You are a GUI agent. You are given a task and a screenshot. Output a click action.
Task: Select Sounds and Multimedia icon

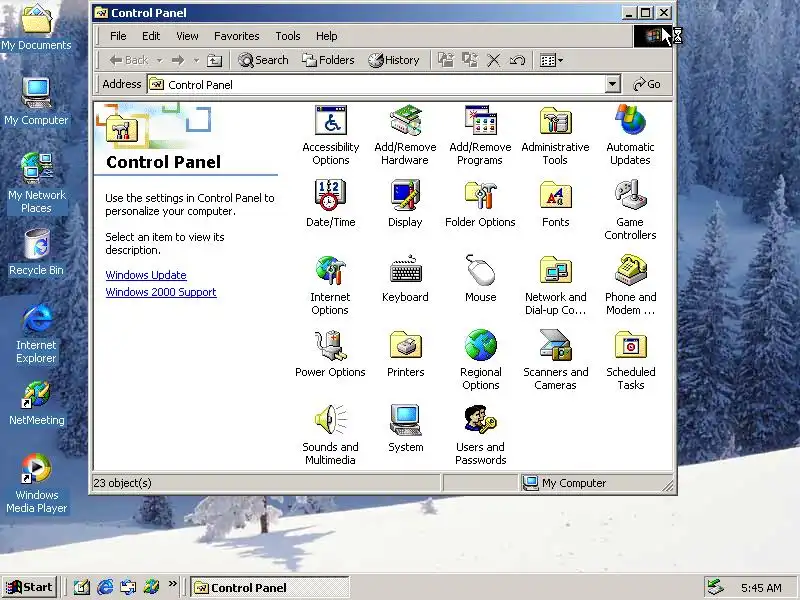[x=331, y=420]
